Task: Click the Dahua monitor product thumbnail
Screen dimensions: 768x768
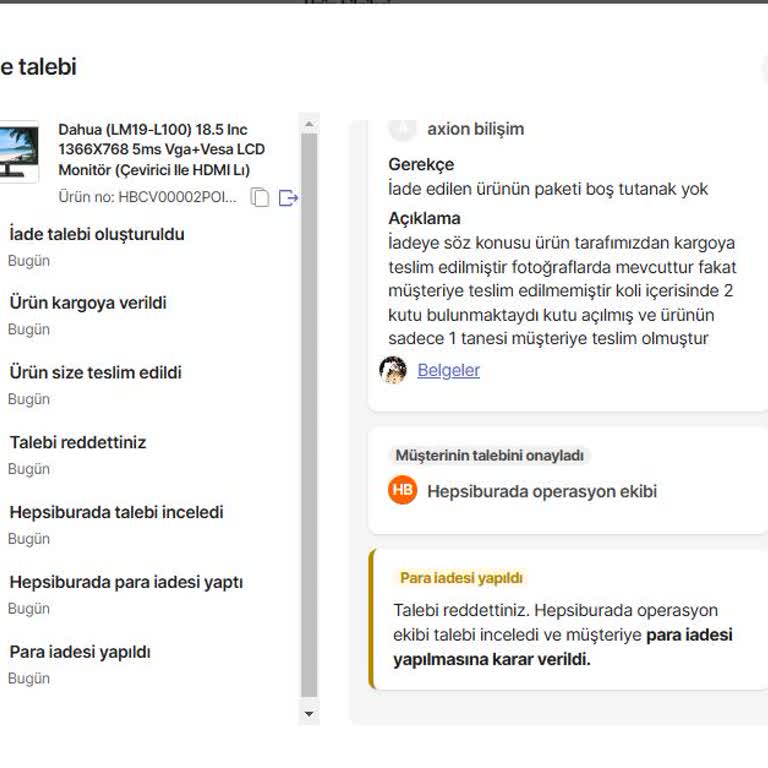Action: [19, 151]
